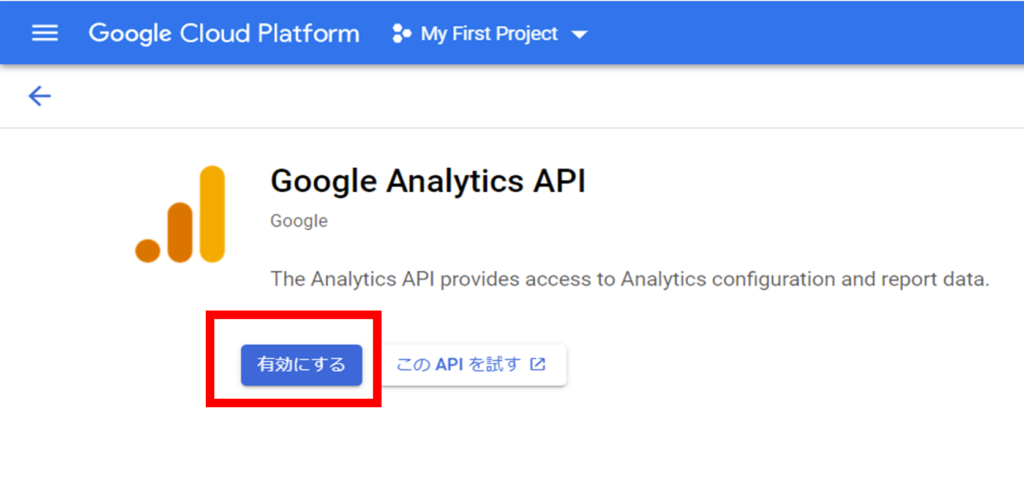The width and height of the screenshot is (1024, 482).
Task: Click the Google Analytics logo image
Action: click(181, 215)
